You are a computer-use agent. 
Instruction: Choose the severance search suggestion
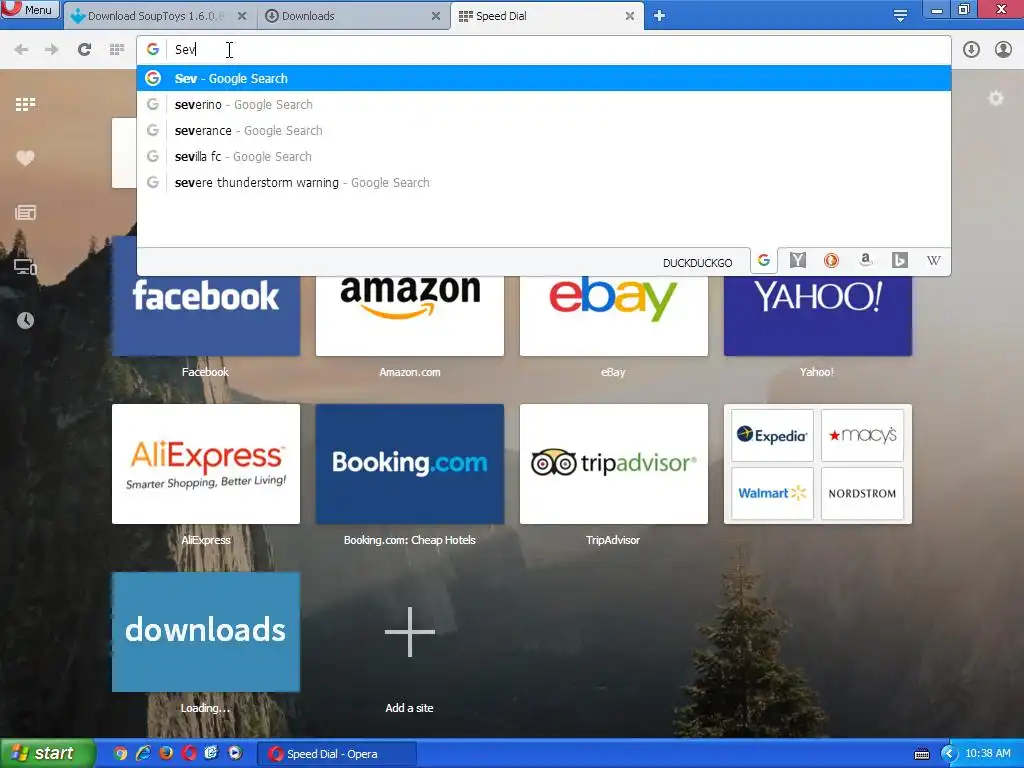[543, 131]
